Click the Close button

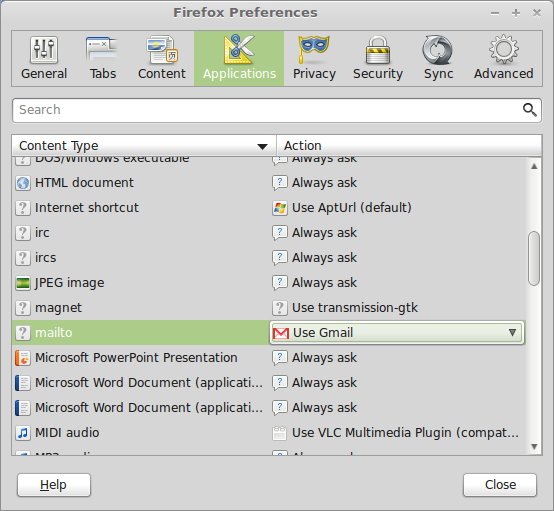point(500,485)
